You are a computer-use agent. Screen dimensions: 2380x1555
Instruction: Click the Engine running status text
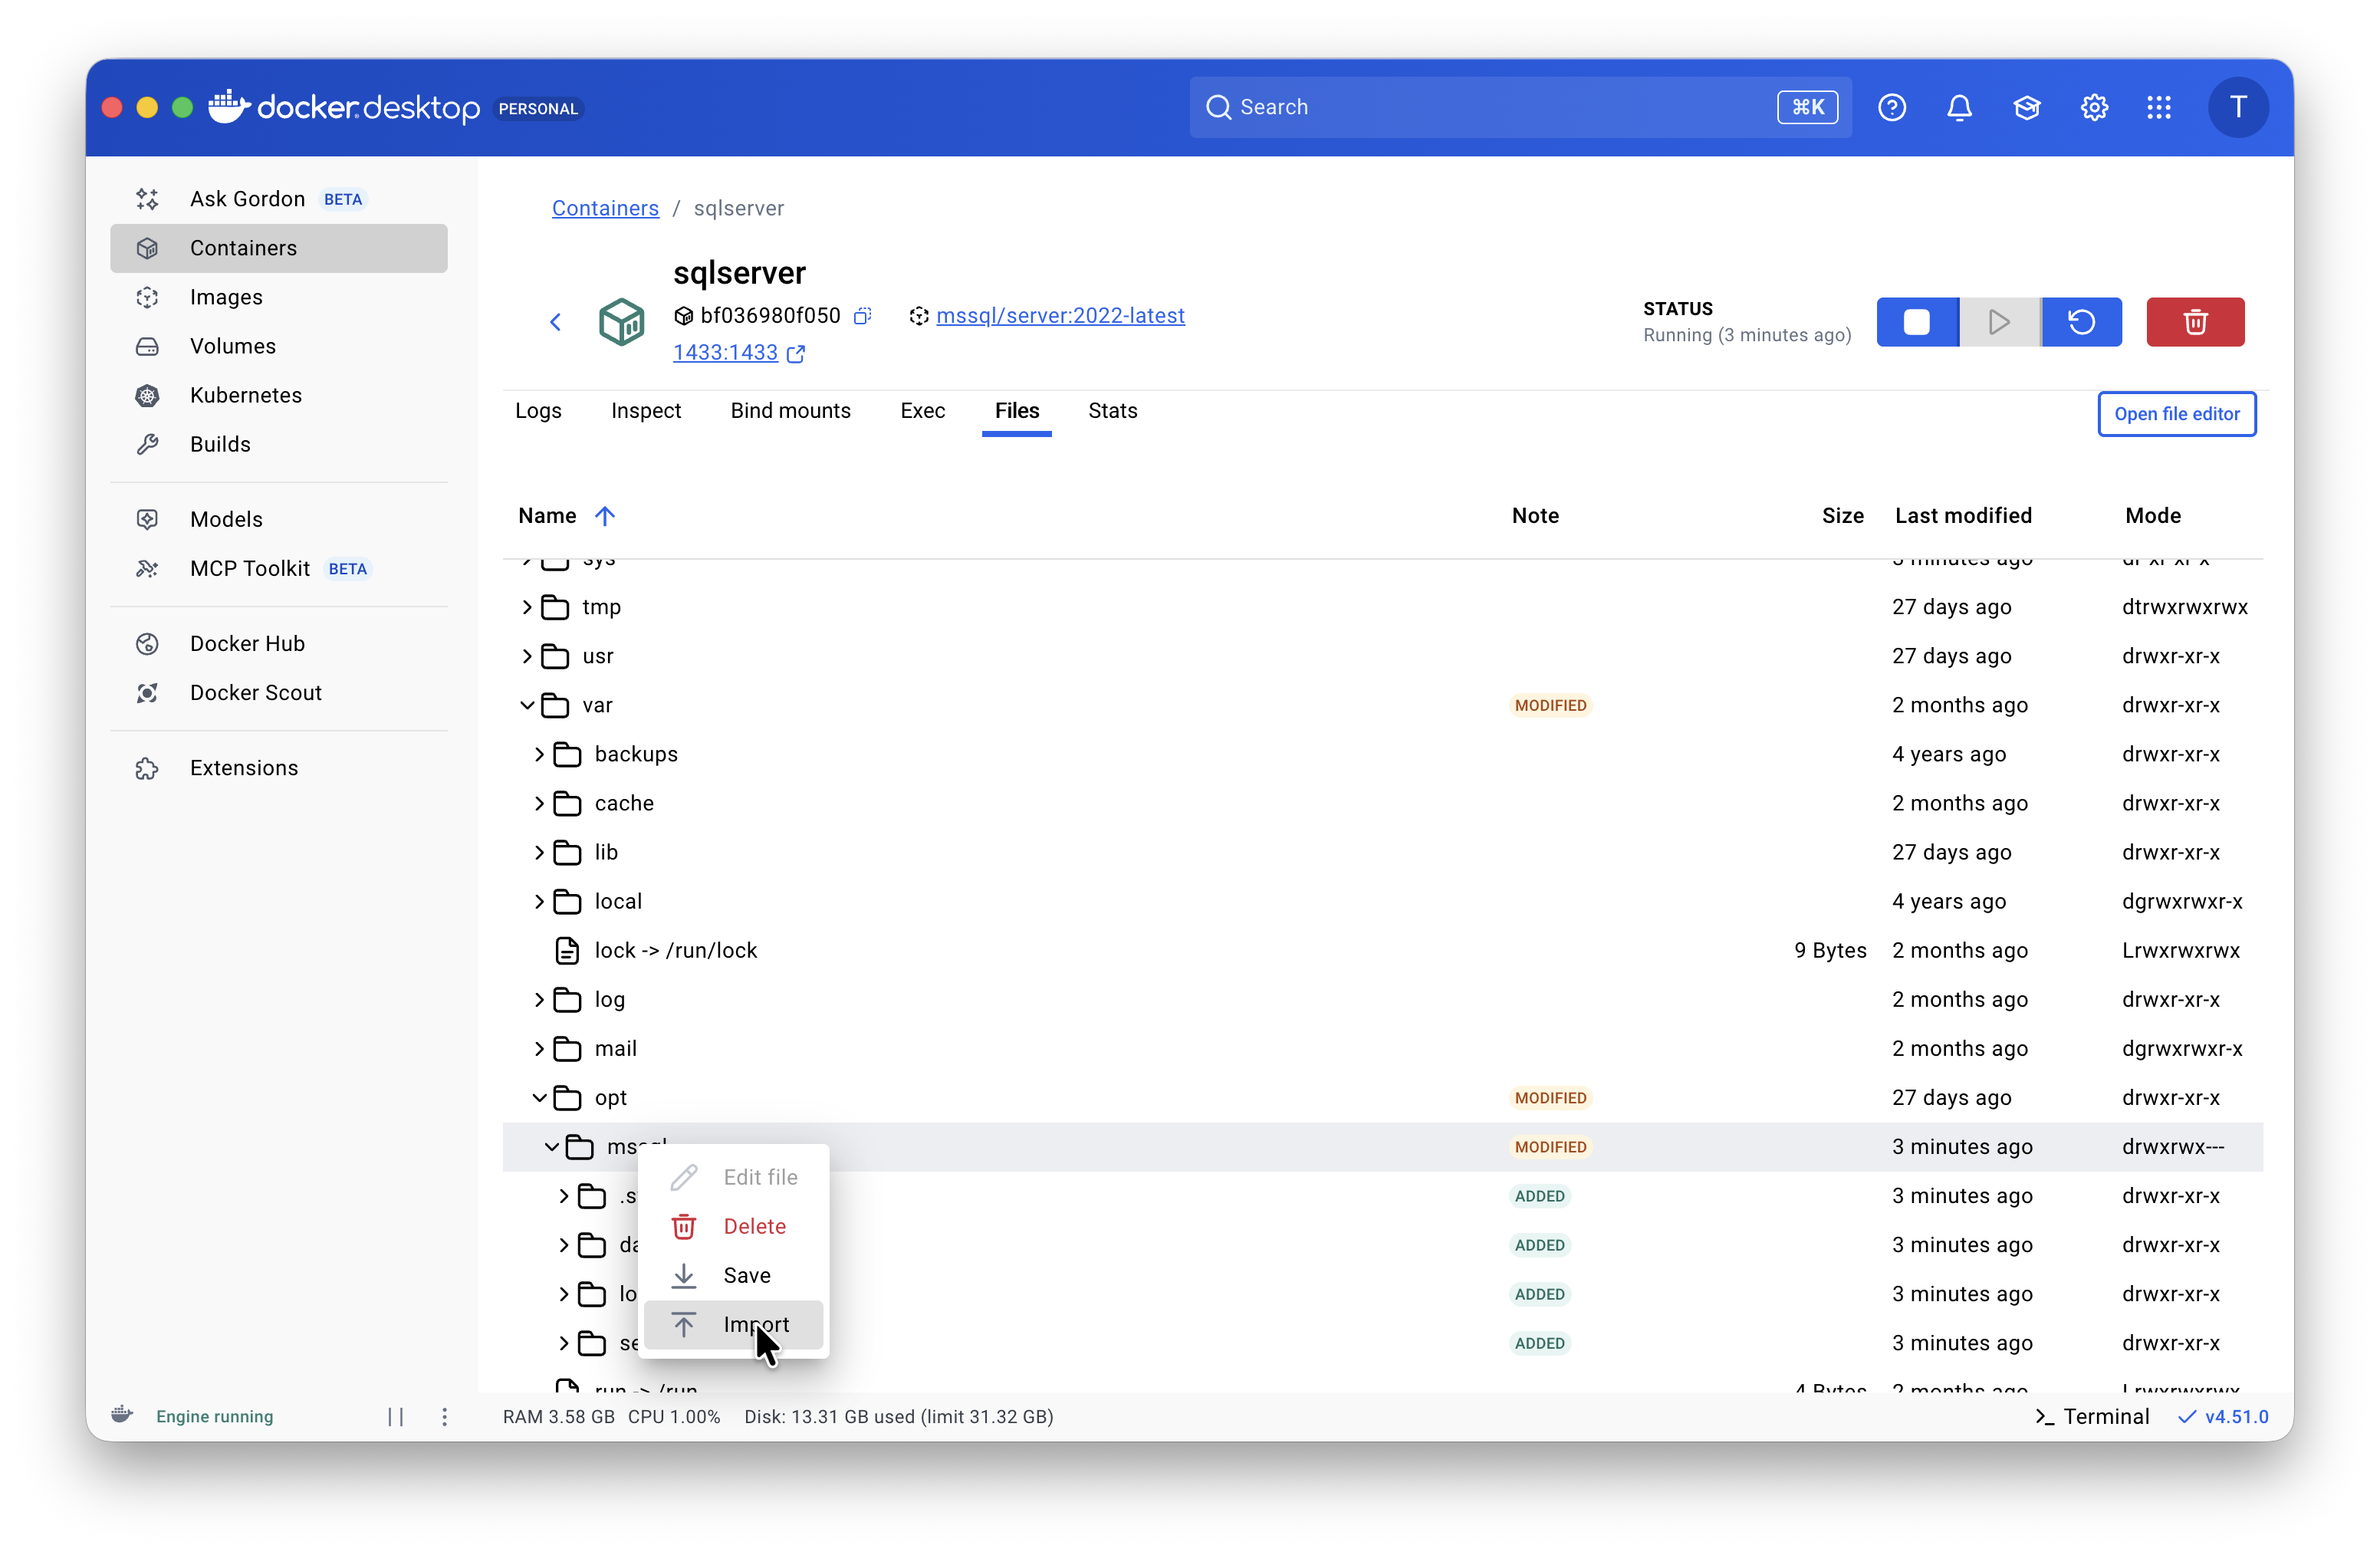214,1416
